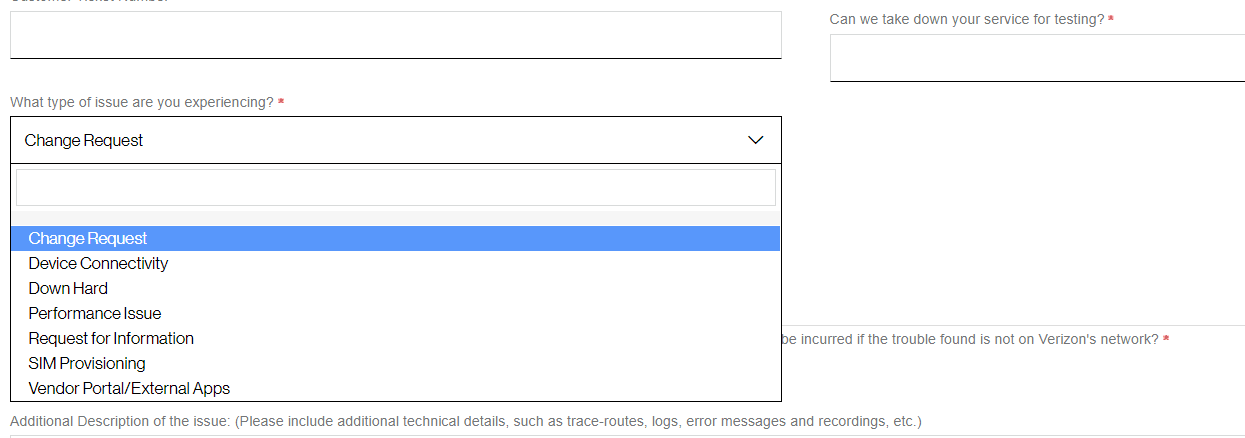The height and width of the screenshot is (438, 1245).
Task: Click the 'Additional Description of the issue' label
Action: click(x=465, y=421)
